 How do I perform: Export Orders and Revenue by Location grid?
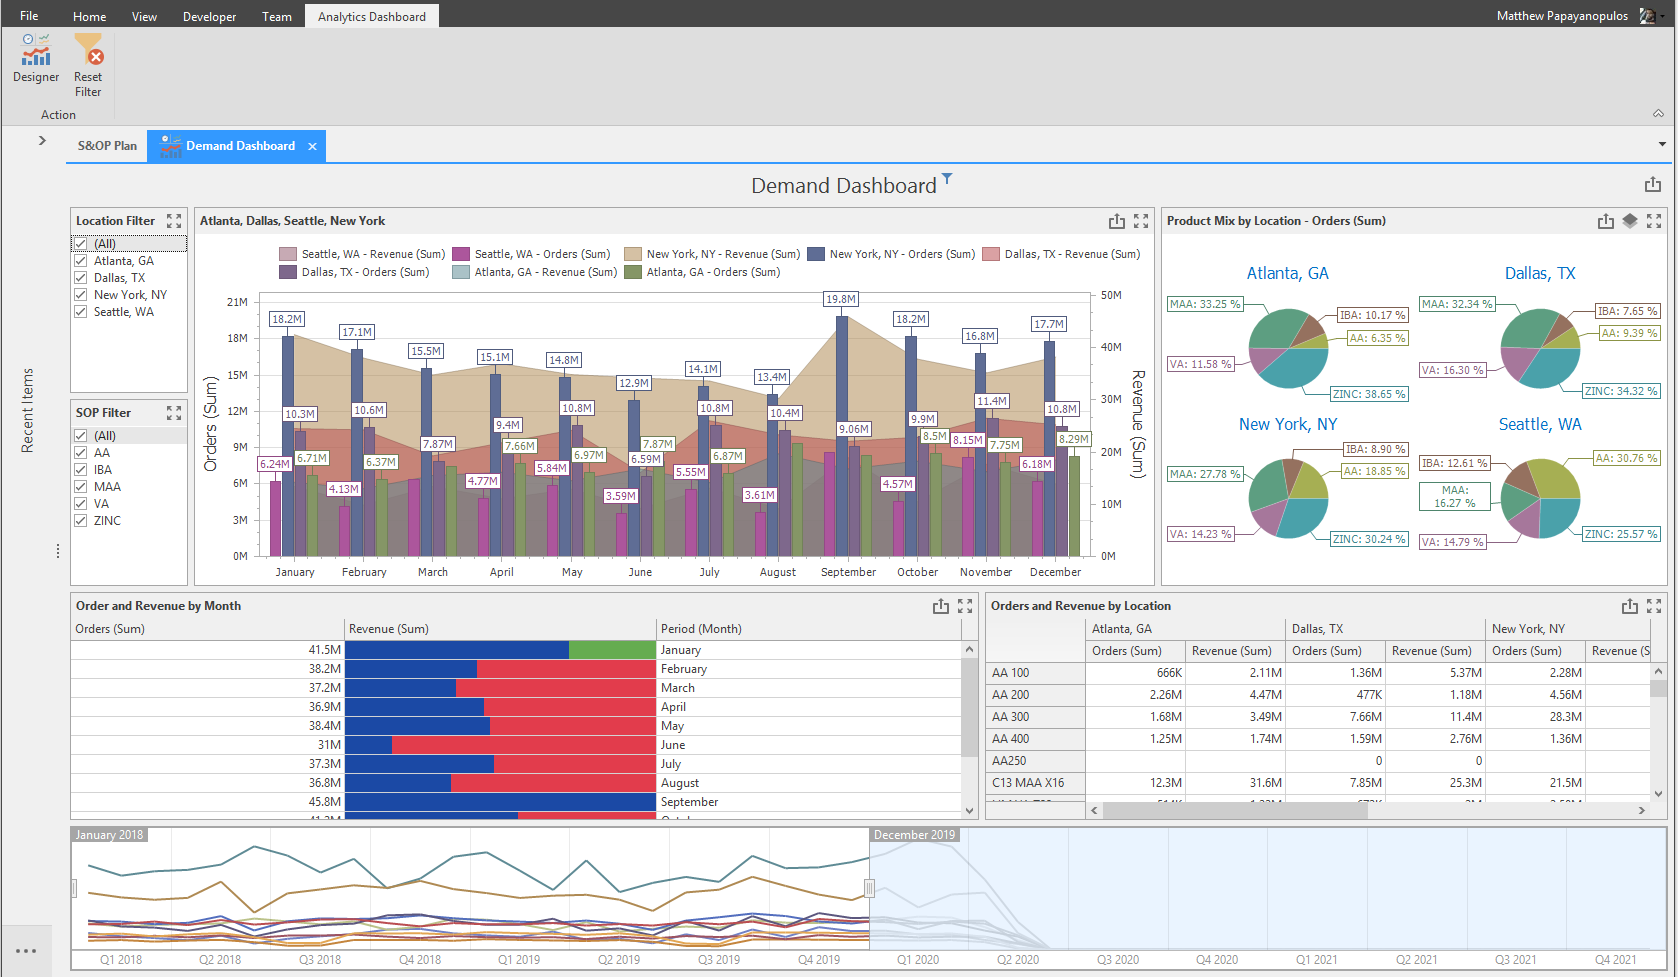click(1630, 606)
